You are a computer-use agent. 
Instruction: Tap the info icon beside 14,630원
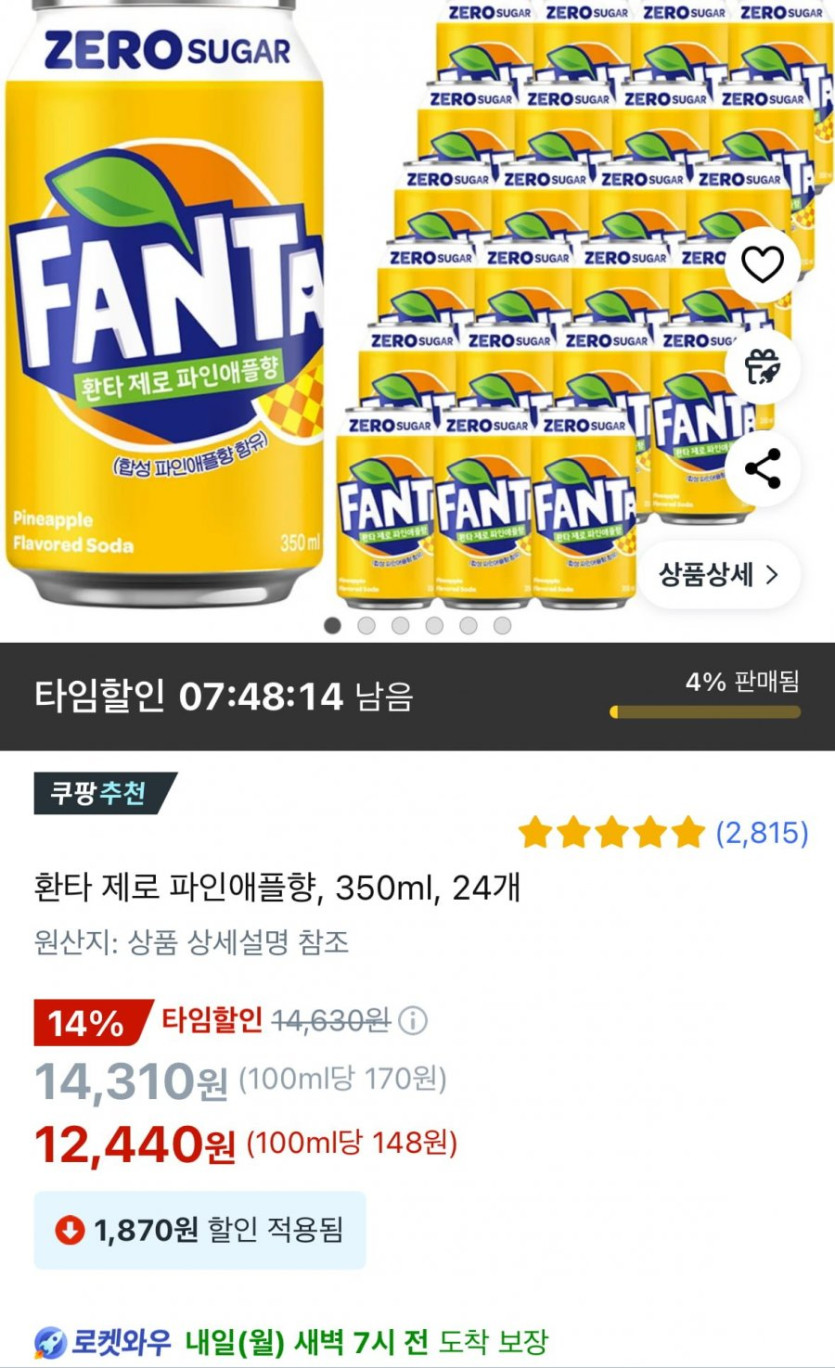[412, 1021]
